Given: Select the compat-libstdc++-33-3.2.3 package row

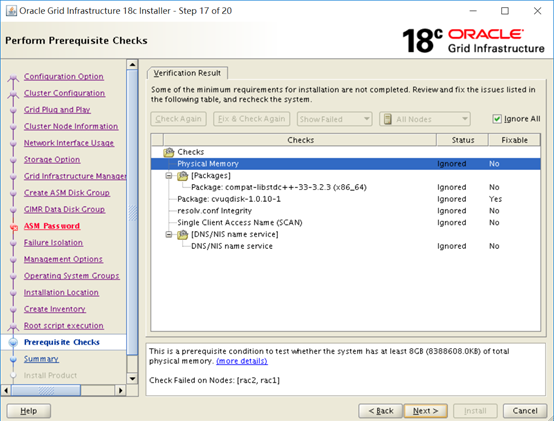Looking at the screenshot, I should [x=346, y=187].
